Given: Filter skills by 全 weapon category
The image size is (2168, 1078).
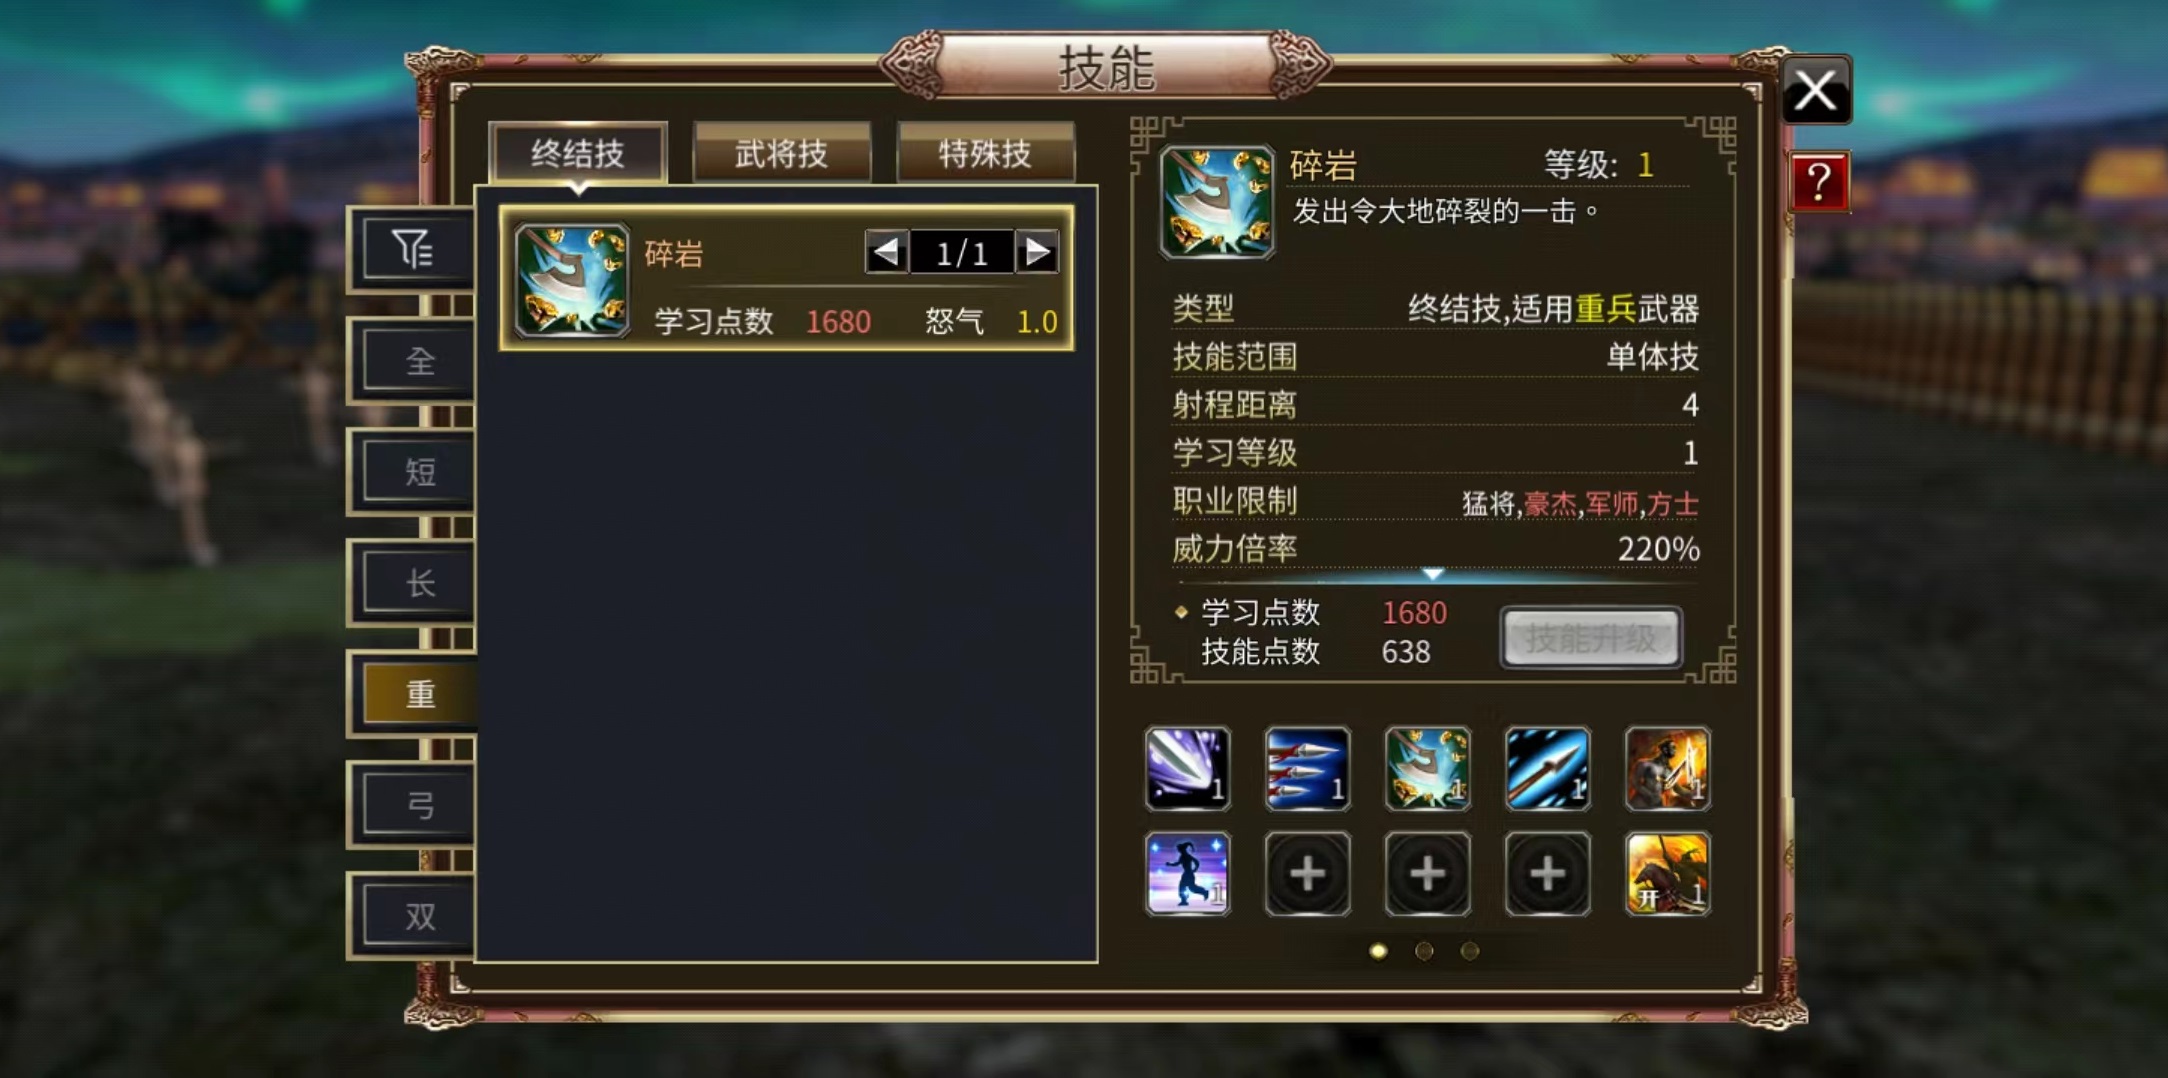Looking at the screenshot, I should [x=419, y=360].
